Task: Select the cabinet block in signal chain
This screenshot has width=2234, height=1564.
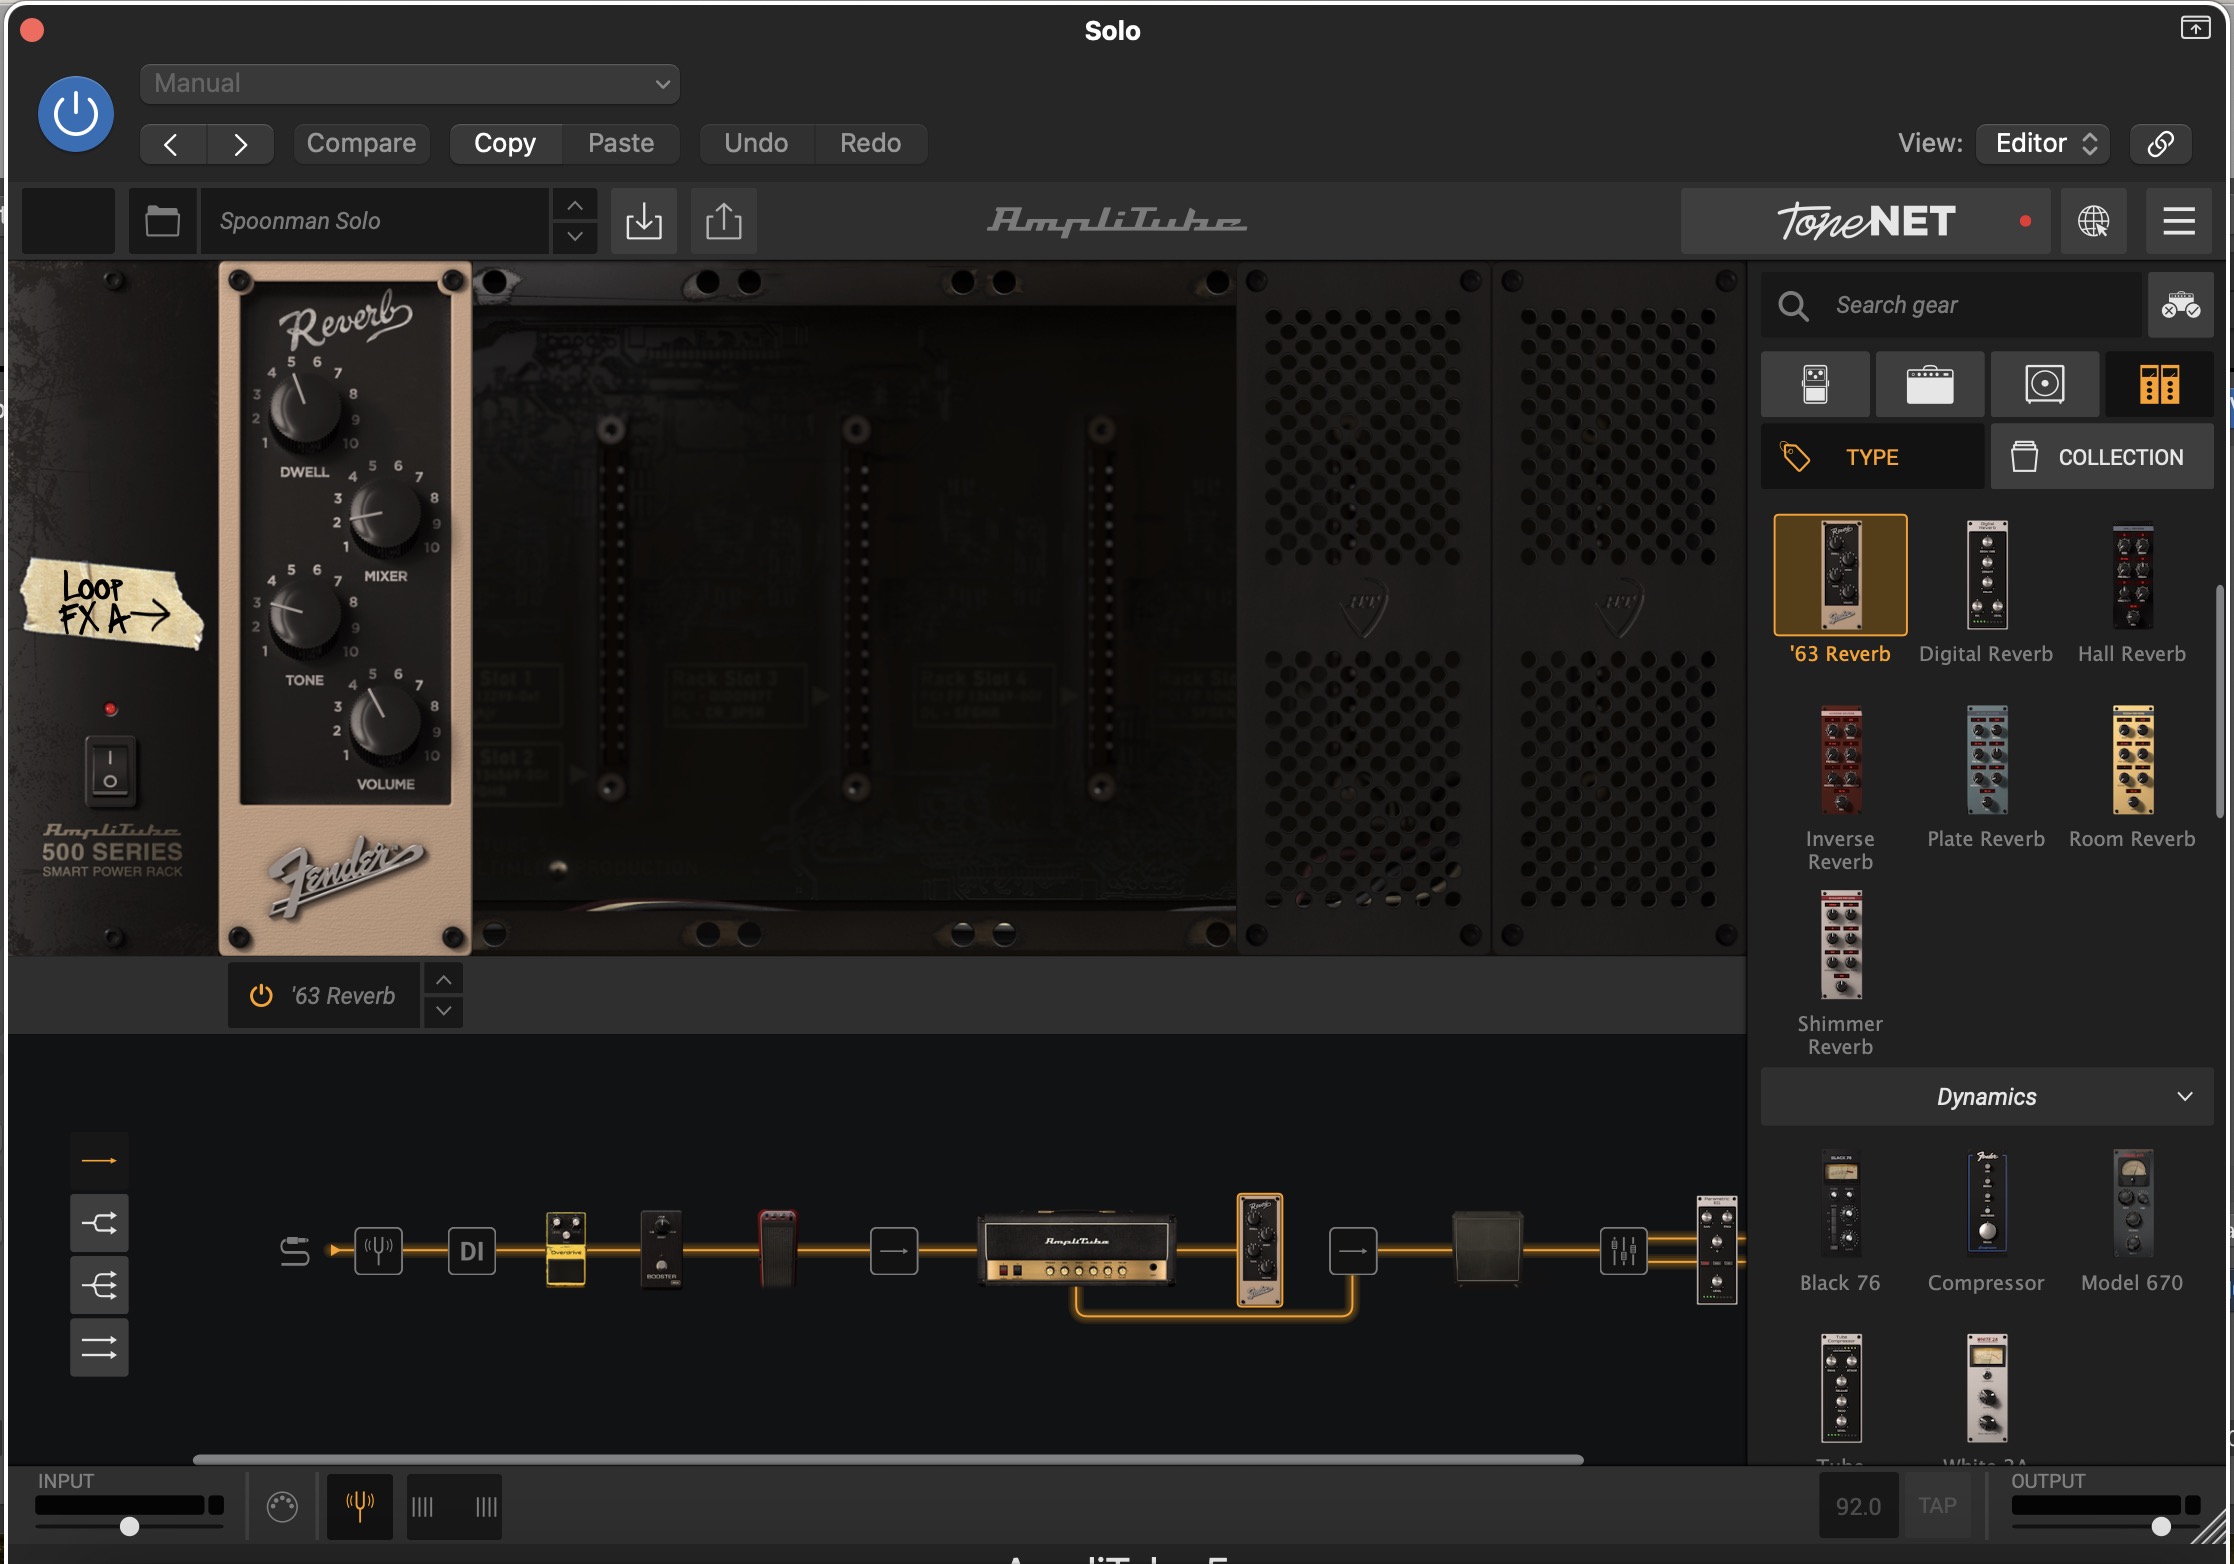Action: tap(1487, 1247)
